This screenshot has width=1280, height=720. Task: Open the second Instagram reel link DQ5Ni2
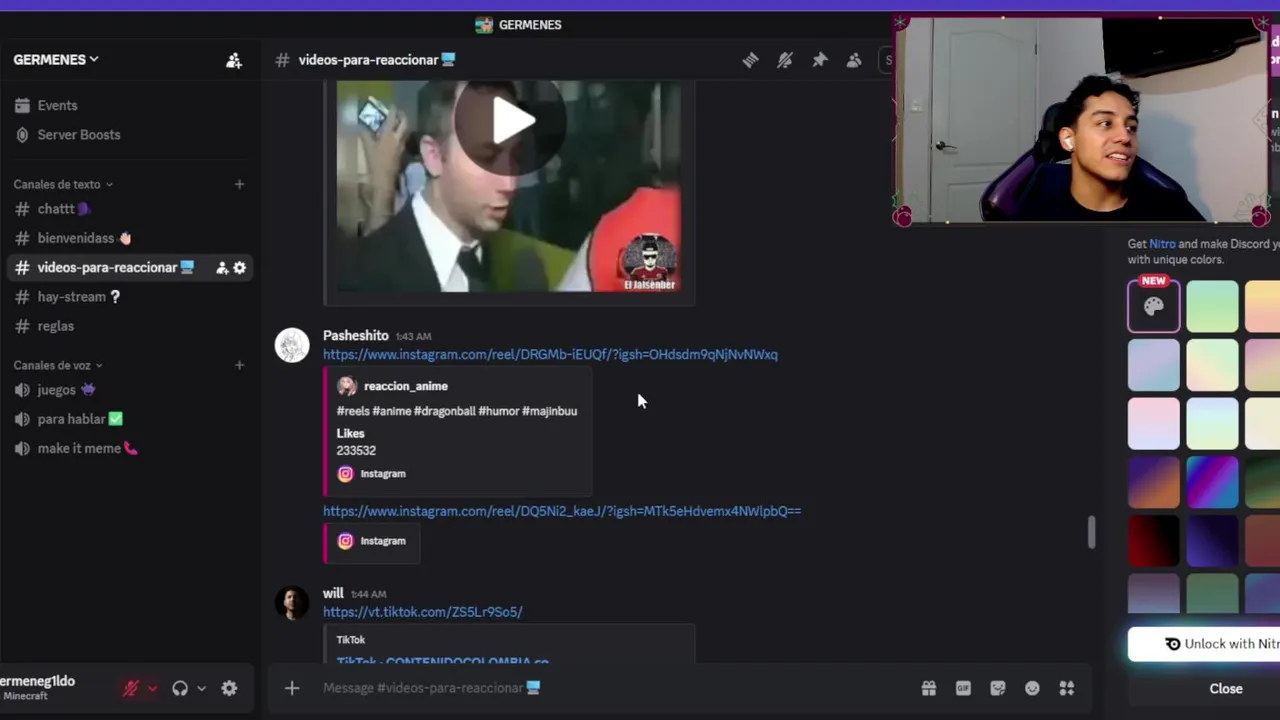pyautogui.click(x=562, y=511)
